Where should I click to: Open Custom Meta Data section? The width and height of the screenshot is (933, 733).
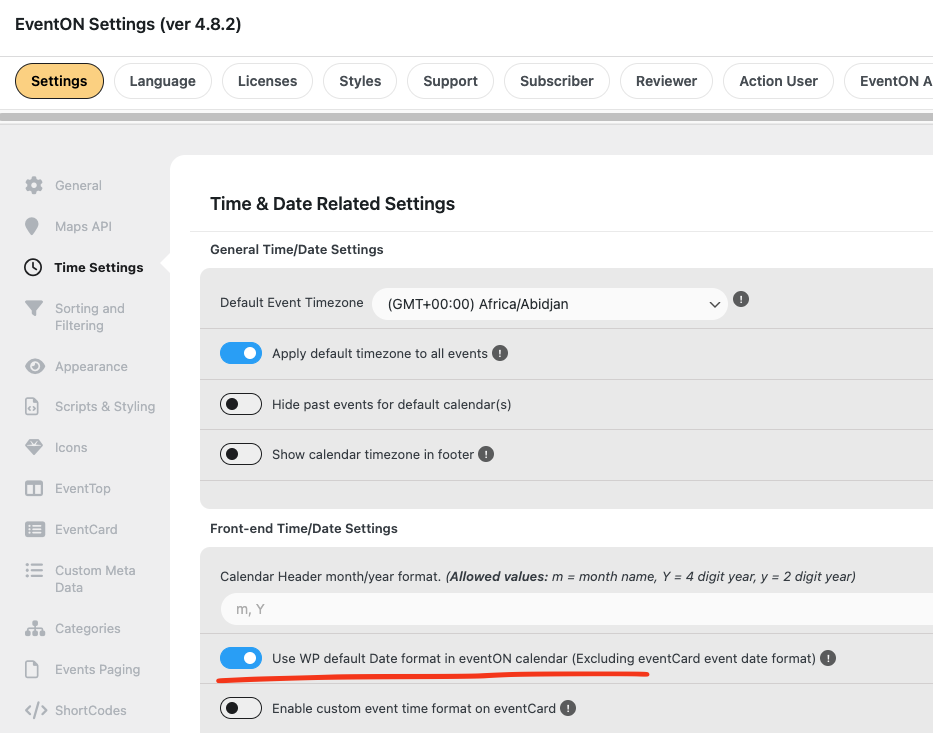click(95, 578)
